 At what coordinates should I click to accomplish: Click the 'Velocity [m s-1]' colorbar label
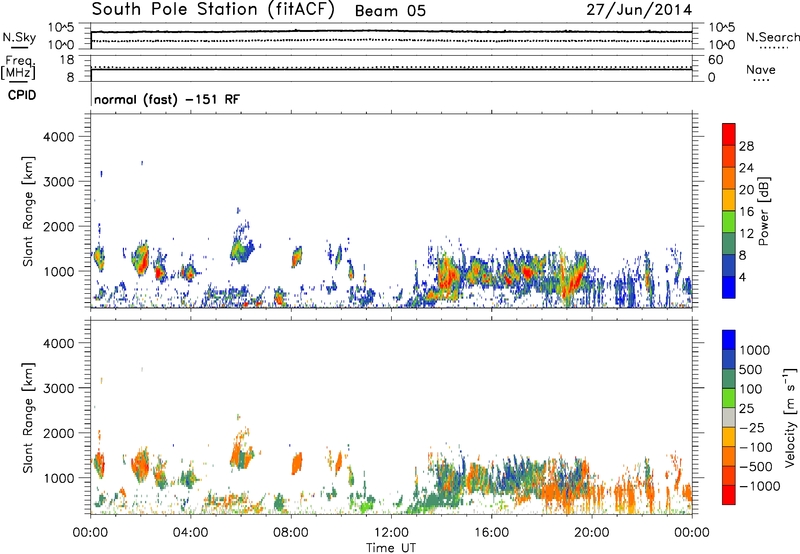pyautogui.click(x=790, y=417)
